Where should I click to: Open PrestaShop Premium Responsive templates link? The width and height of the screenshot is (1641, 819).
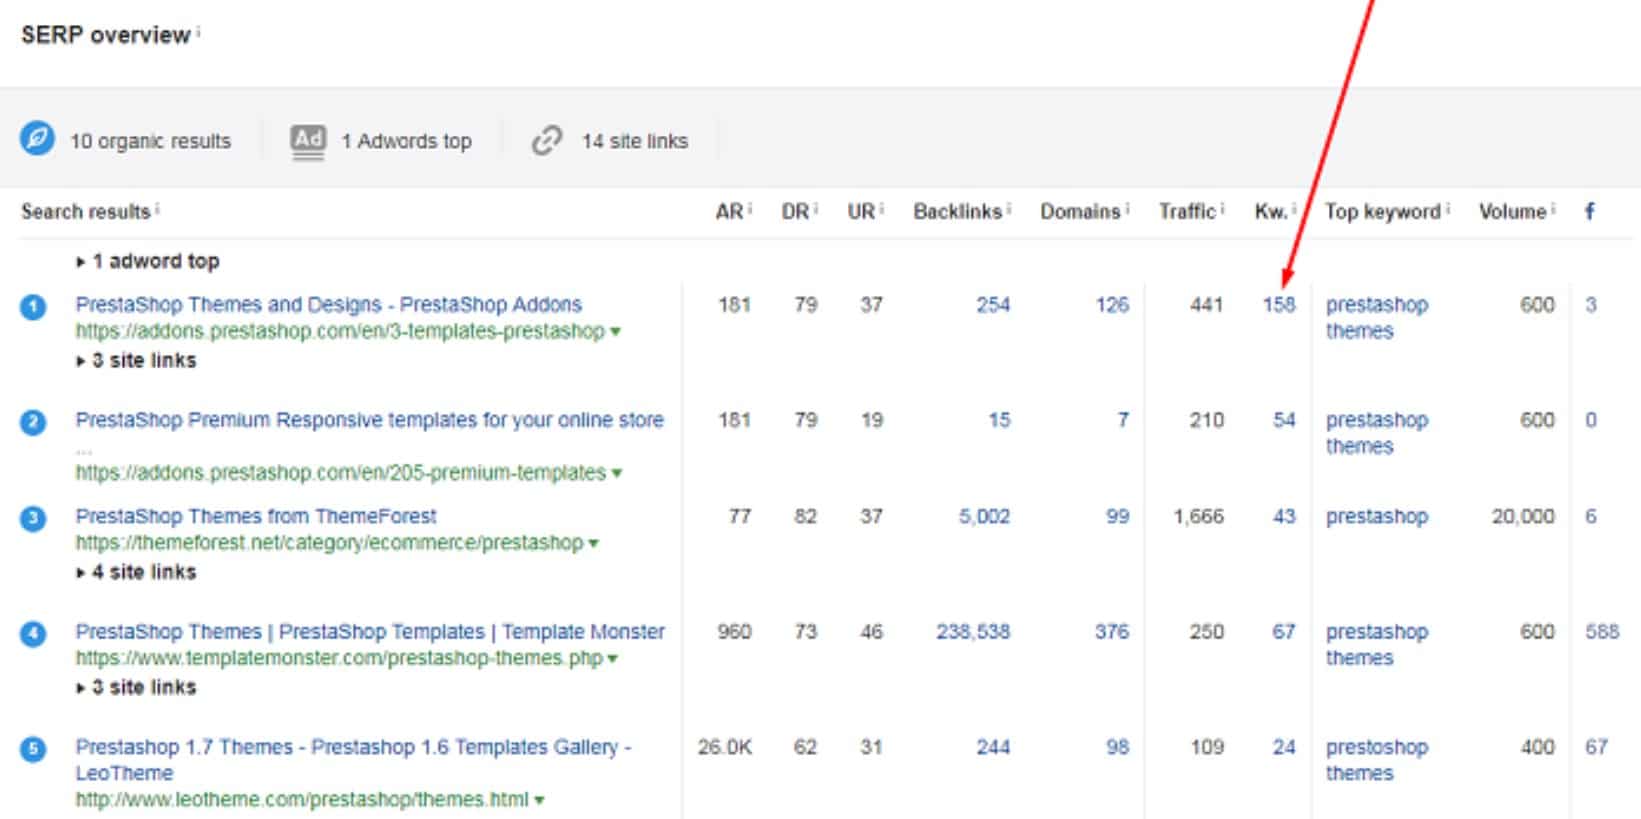coord(369,420)
